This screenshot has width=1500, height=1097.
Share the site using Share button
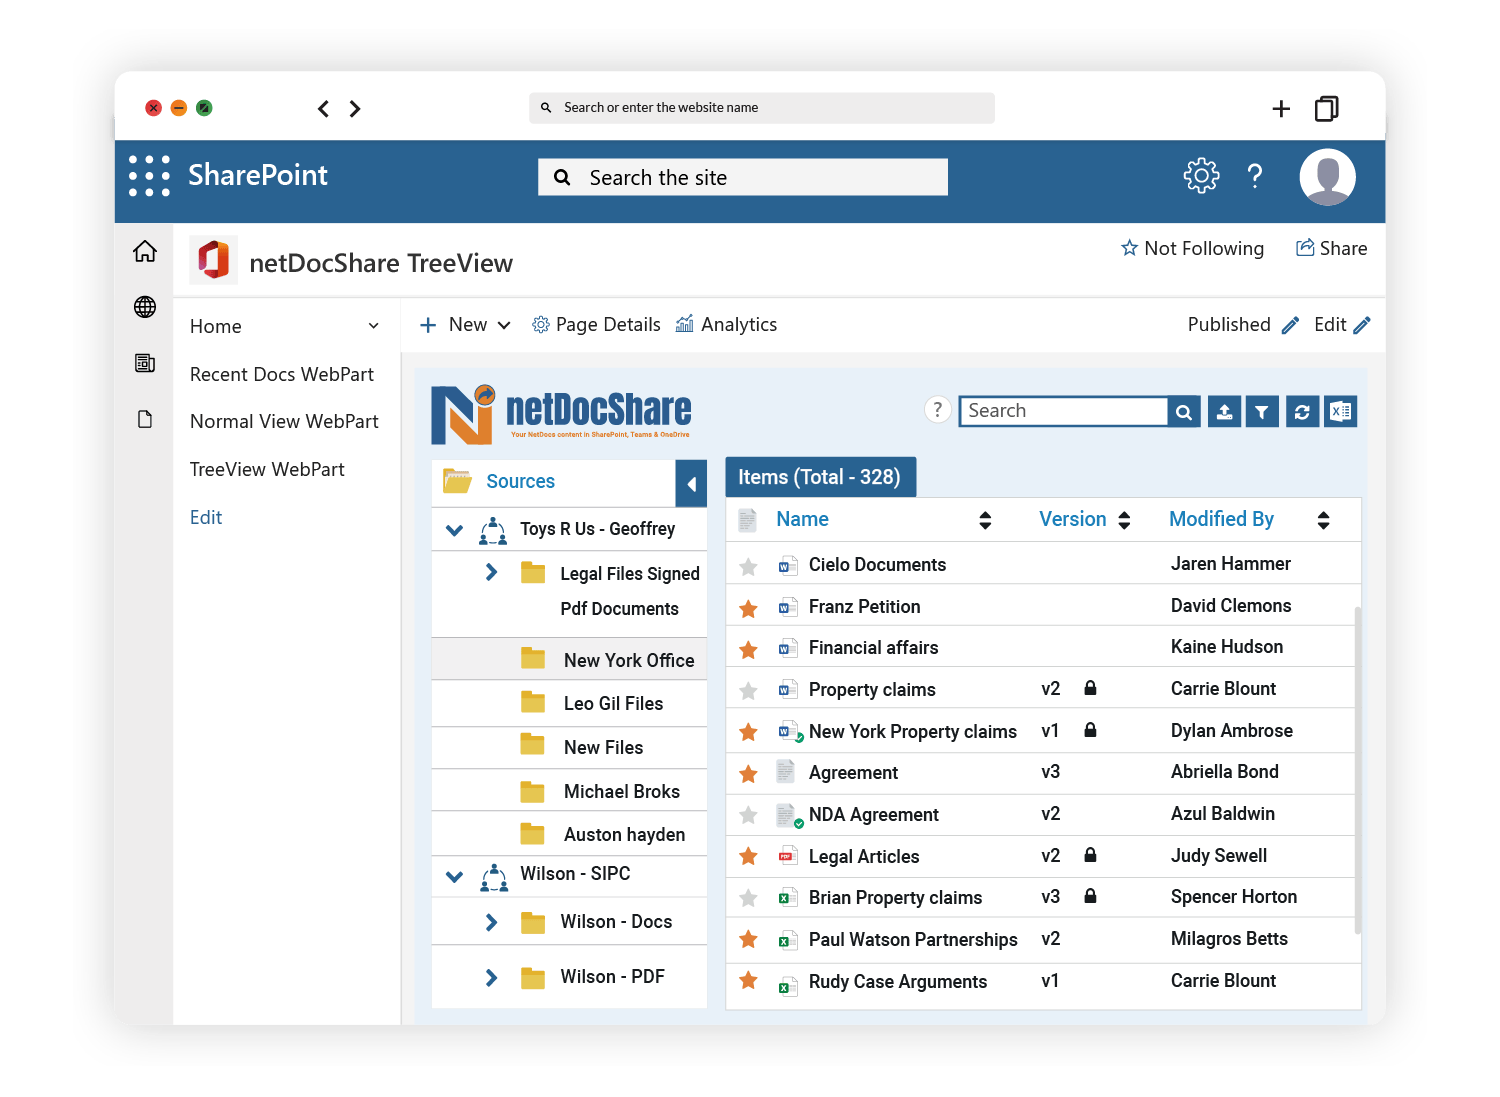pos(1331,248)
